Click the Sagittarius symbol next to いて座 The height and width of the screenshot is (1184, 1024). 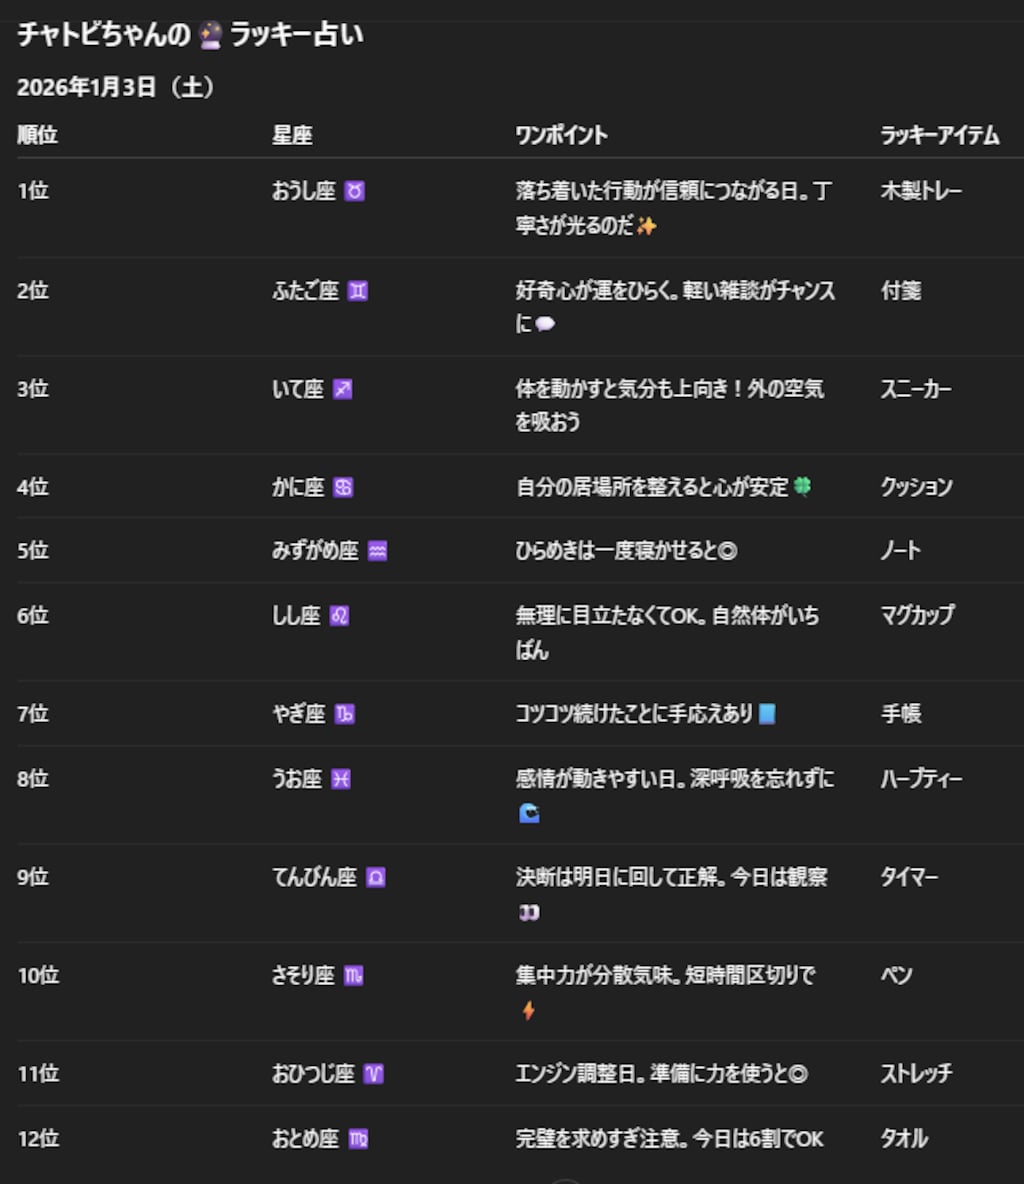pyautogui.click(x=340, y=389)
